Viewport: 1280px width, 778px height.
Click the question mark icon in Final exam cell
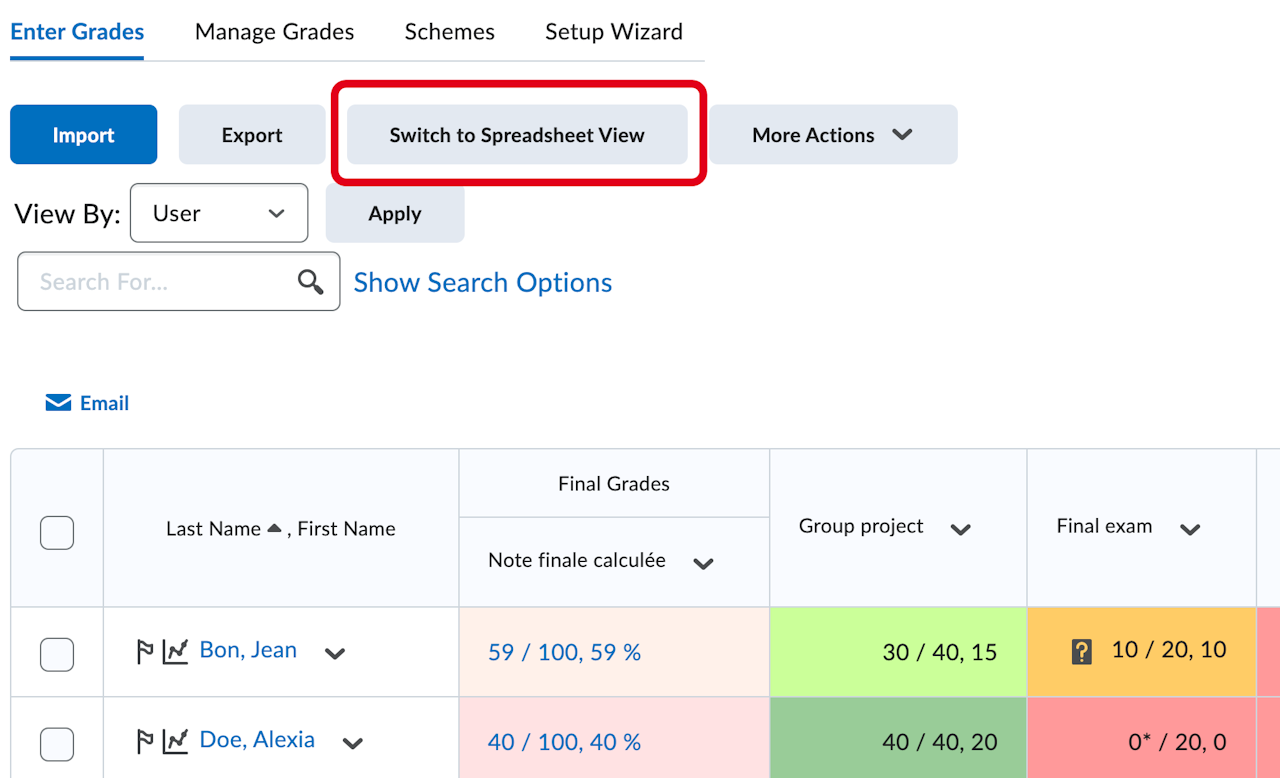1081,652
